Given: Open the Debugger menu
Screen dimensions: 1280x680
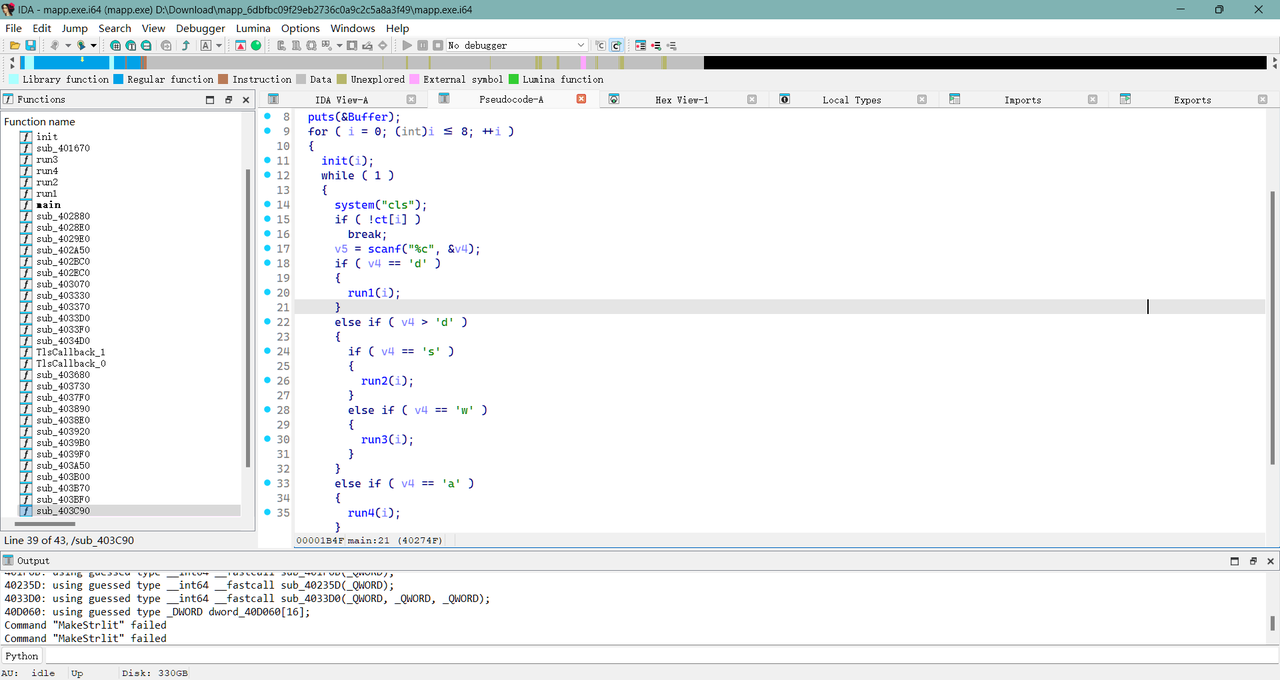Looking at the screenshot, I should 201,28.
